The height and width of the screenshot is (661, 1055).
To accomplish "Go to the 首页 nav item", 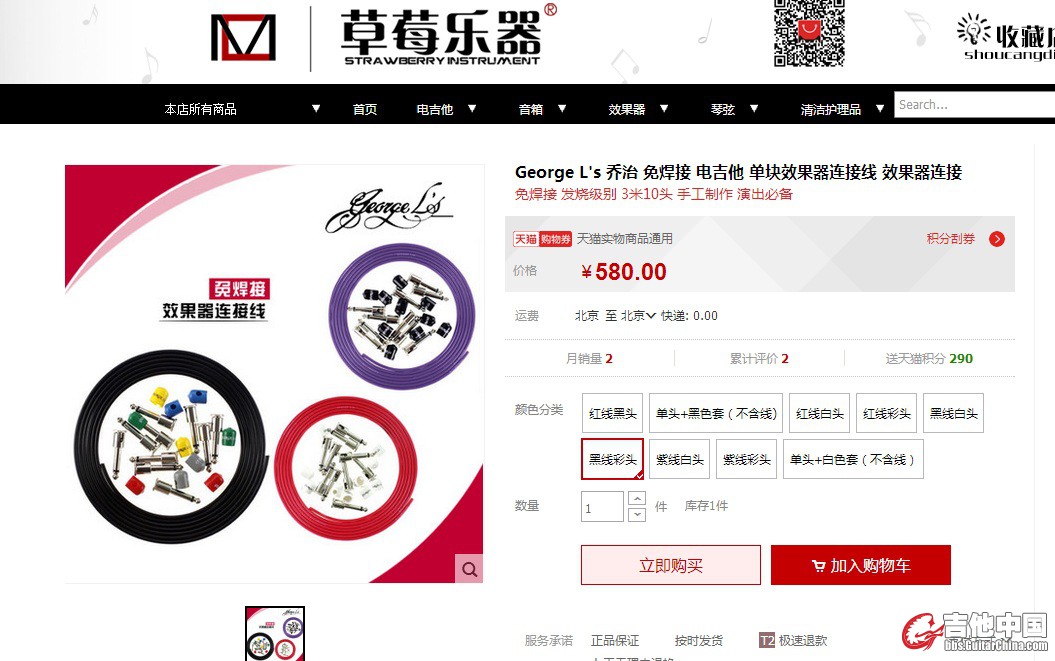I will point(365,109).
